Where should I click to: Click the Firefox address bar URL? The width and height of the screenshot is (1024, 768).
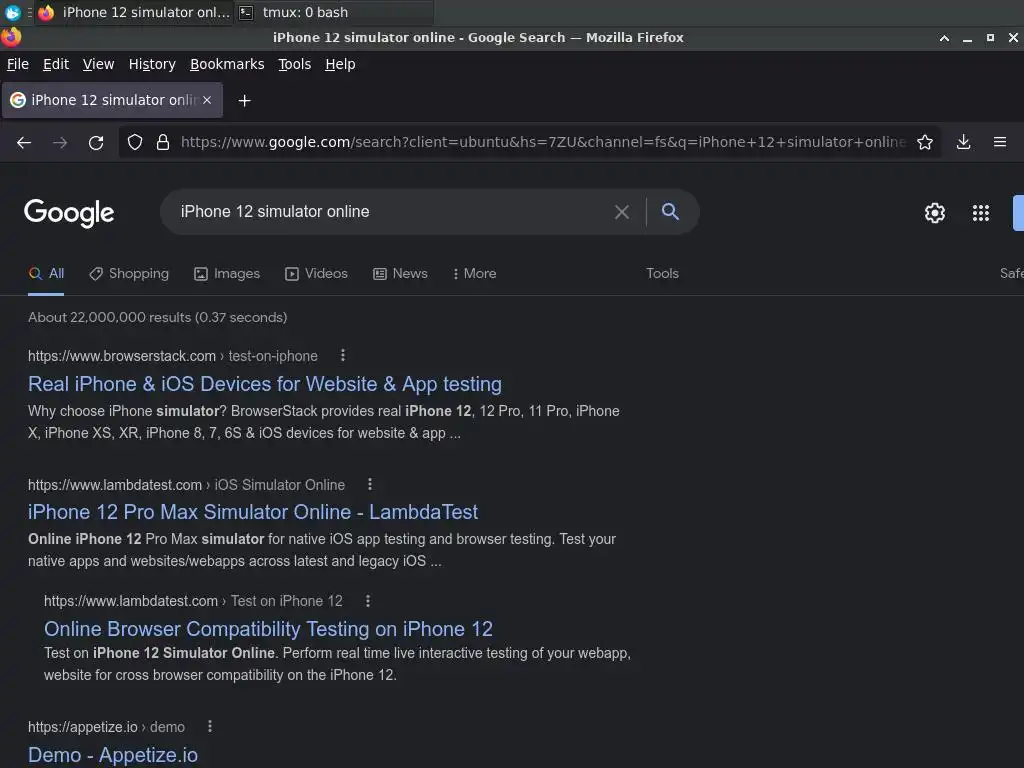point(543,142)
